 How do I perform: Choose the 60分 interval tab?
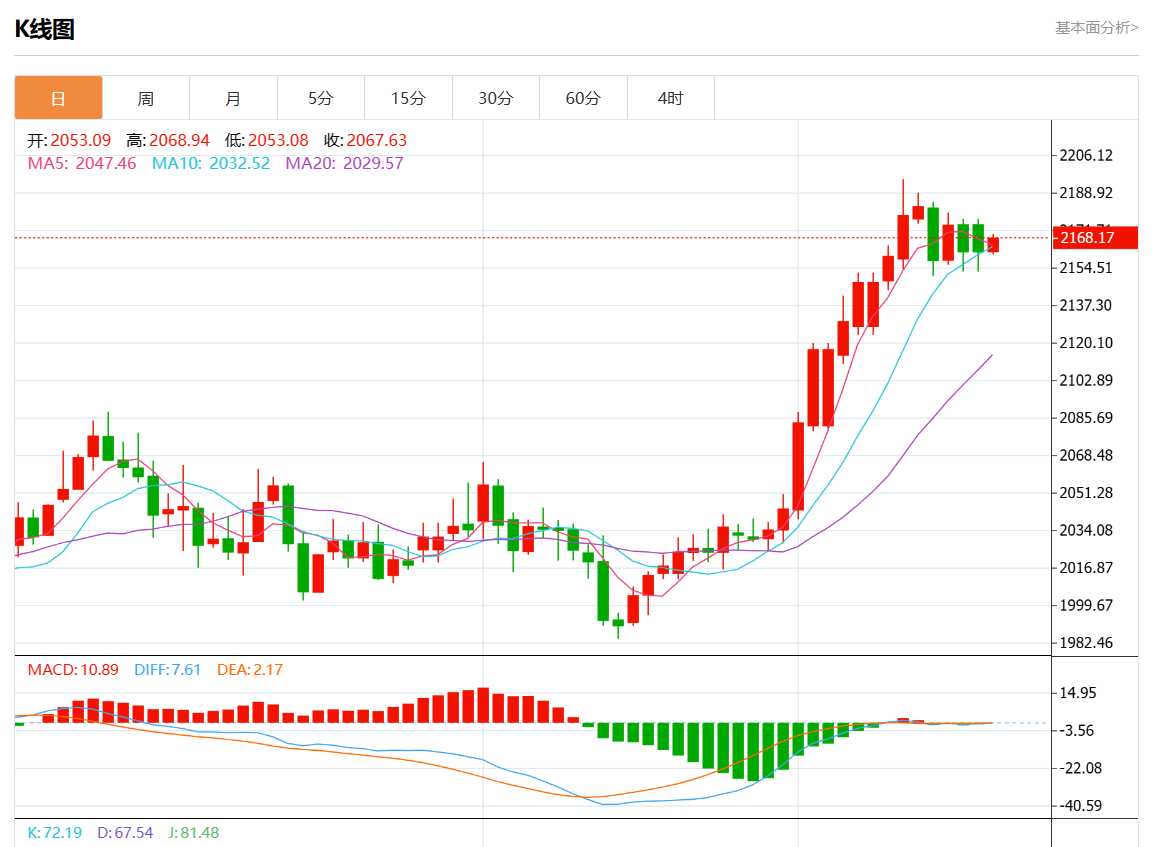coord(583,98)
